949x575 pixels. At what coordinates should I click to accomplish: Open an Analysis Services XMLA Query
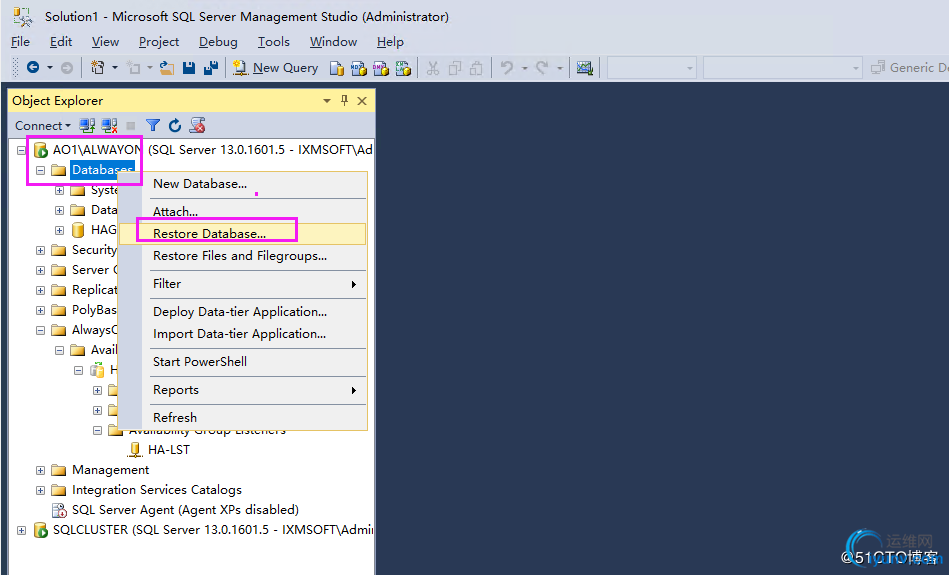[x=403, y=68]
